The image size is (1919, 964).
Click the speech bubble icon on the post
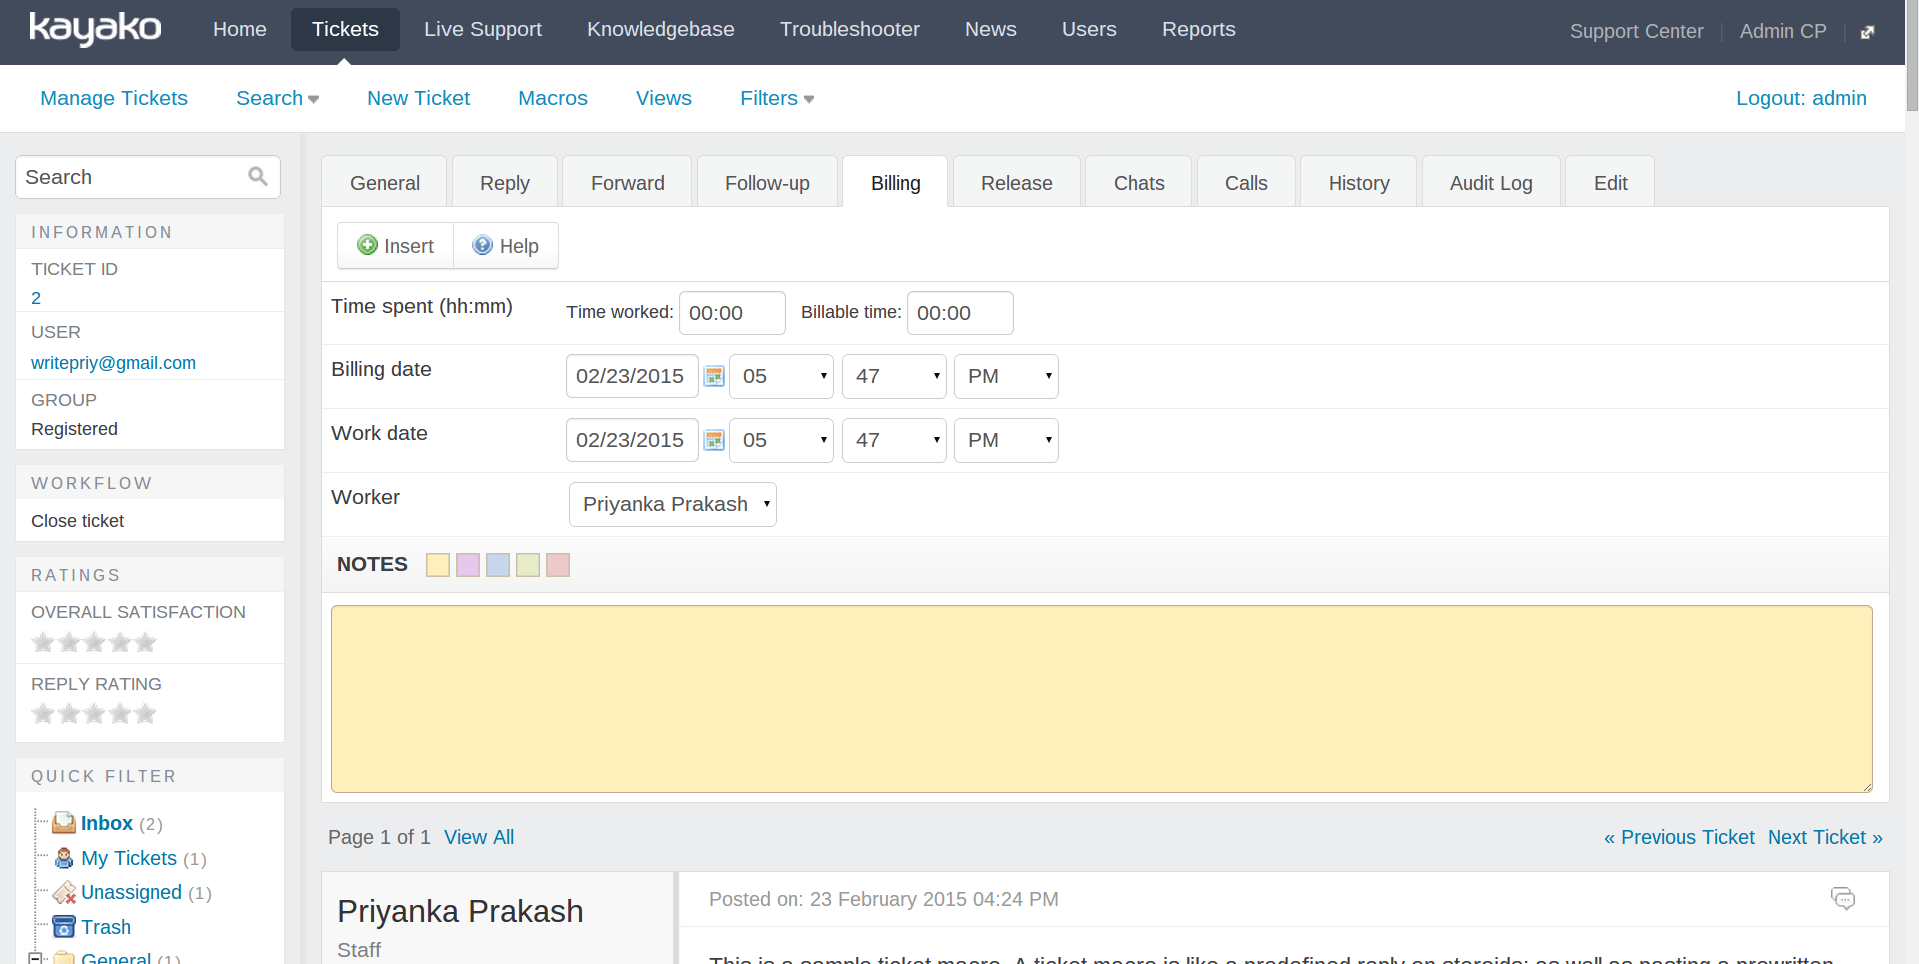tap(1842, 898)
